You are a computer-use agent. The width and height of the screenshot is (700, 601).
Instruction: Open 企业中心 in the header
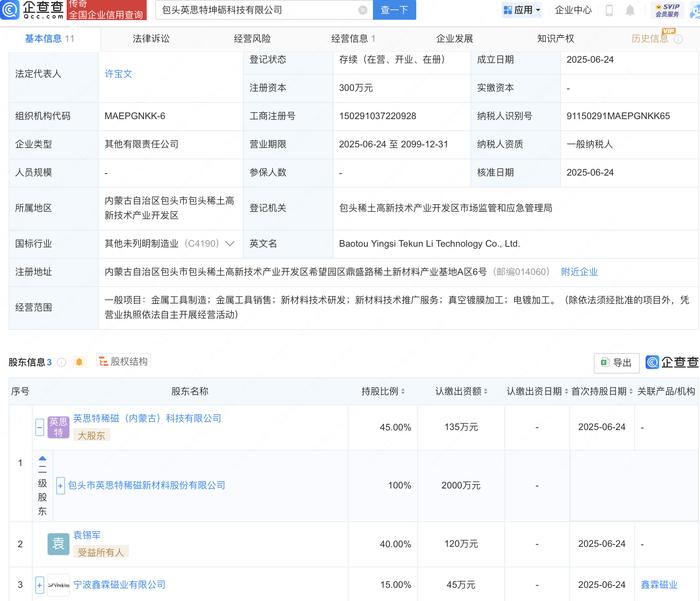[573, 10]
